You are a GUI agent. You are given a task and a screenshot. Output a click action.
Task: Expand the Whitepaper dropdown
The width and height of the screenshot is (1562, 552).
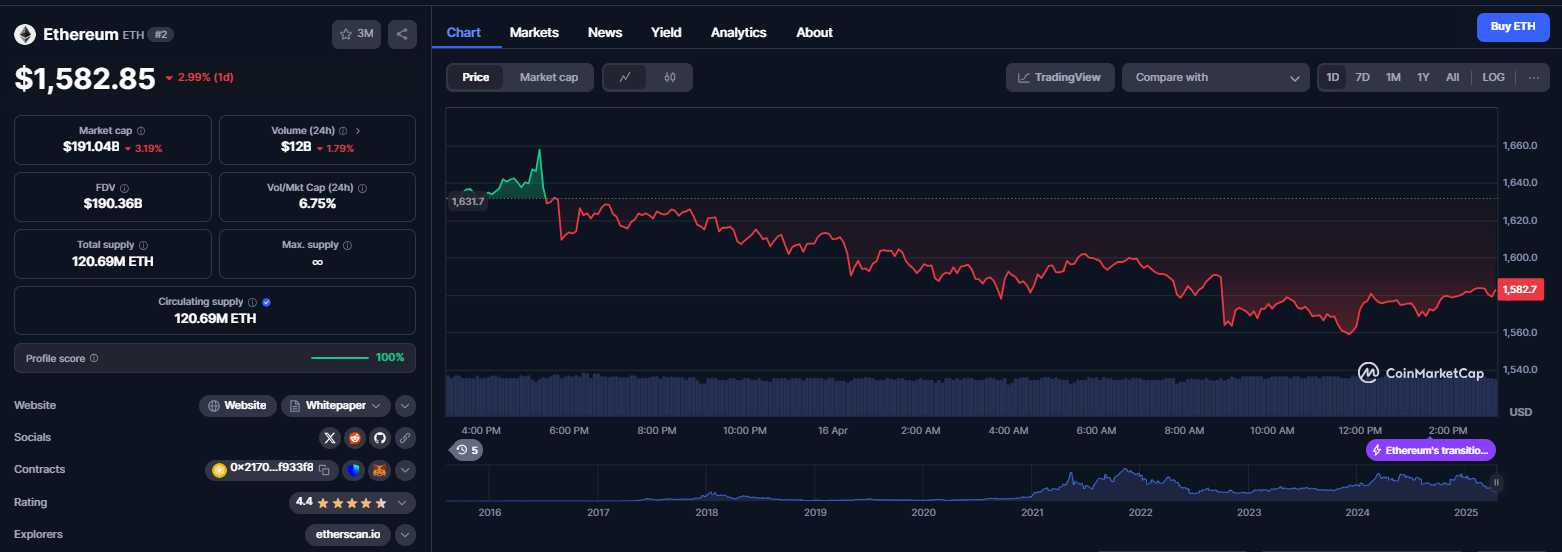tap(335, 405)
